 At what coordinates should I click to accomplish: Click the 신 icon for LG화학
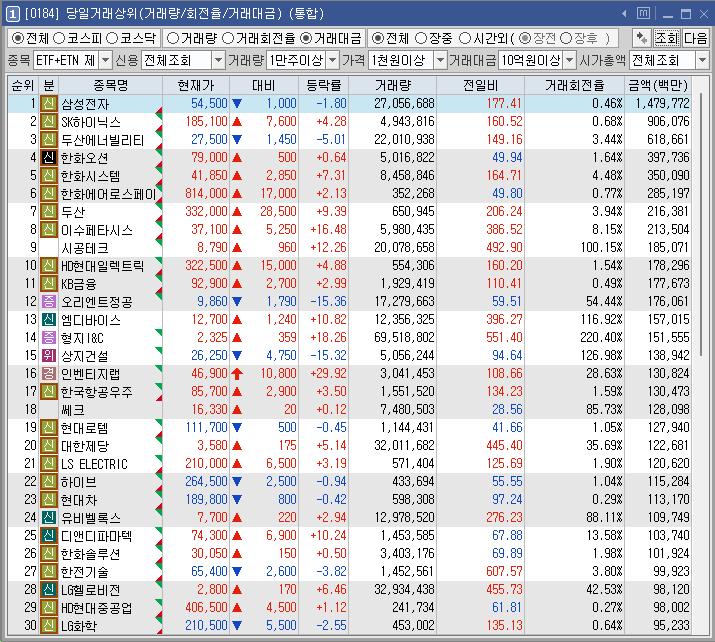49,626
